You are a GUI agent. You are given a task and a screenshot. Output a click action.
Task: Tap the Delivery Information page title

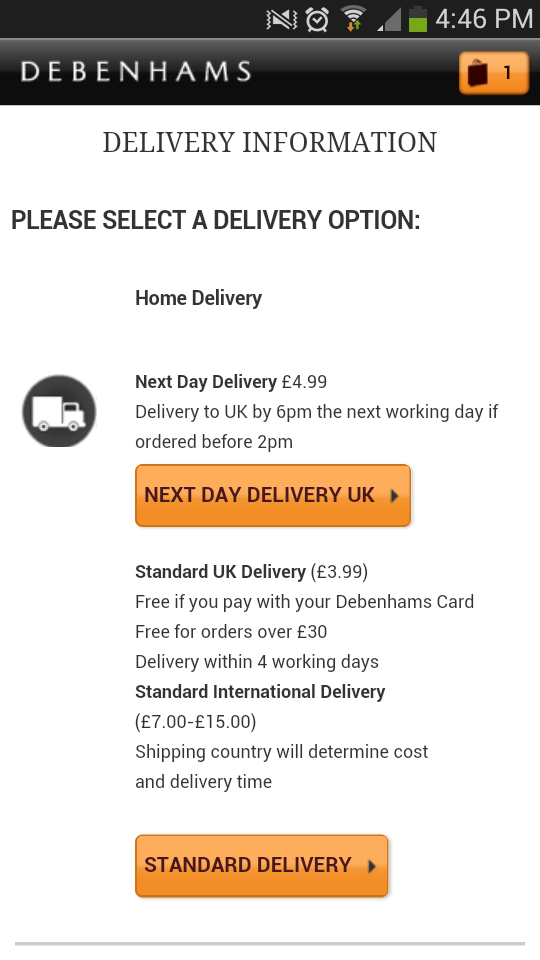tap(269, 143)
